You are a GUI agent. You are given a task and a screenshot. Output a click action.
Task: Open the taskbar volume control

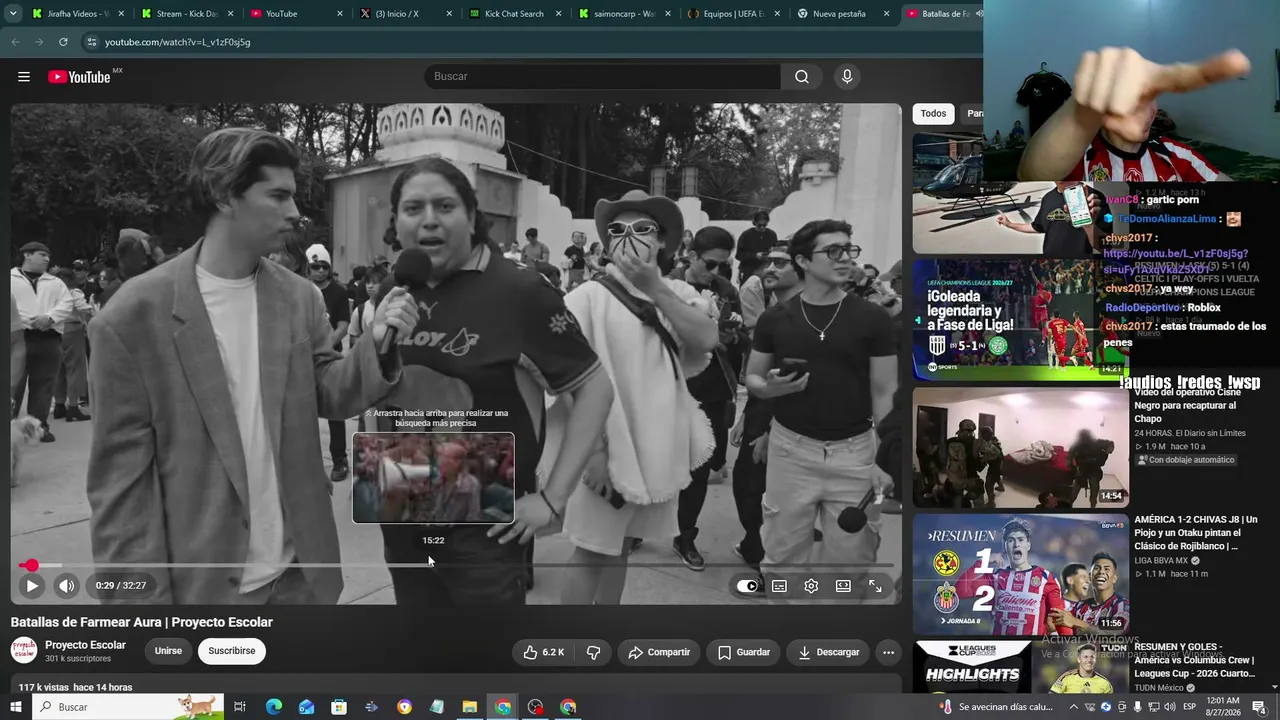[x=1172, y=707]
